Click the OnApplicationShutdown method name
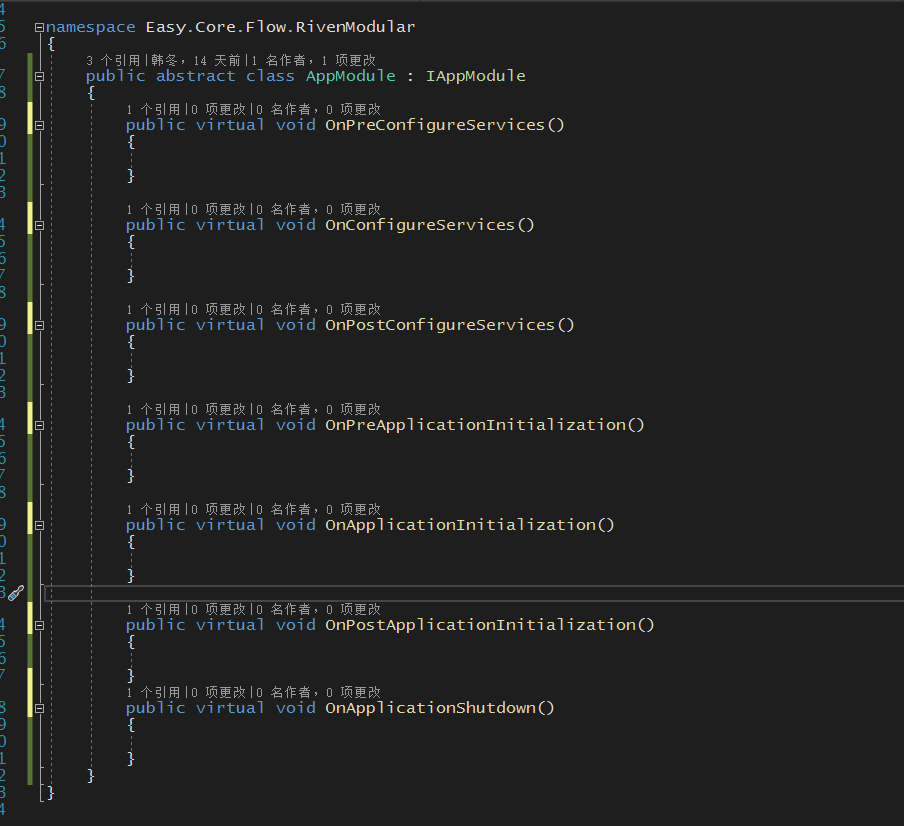 tap(430, 708)
